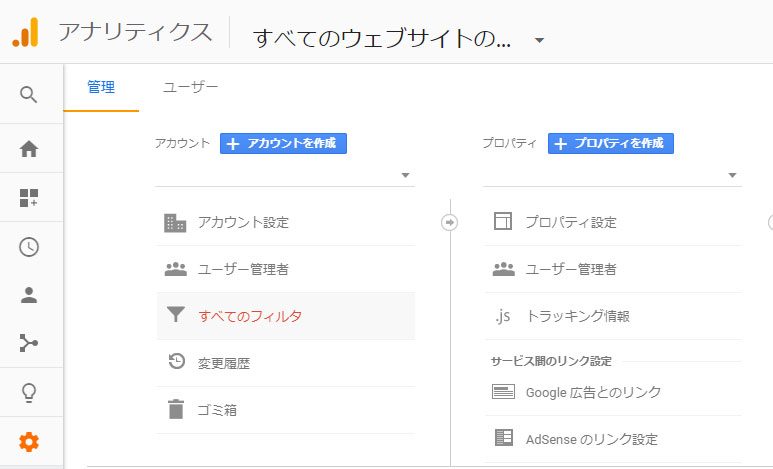Open the Audience person icon
773x469 pixels.
pos(29,295)
